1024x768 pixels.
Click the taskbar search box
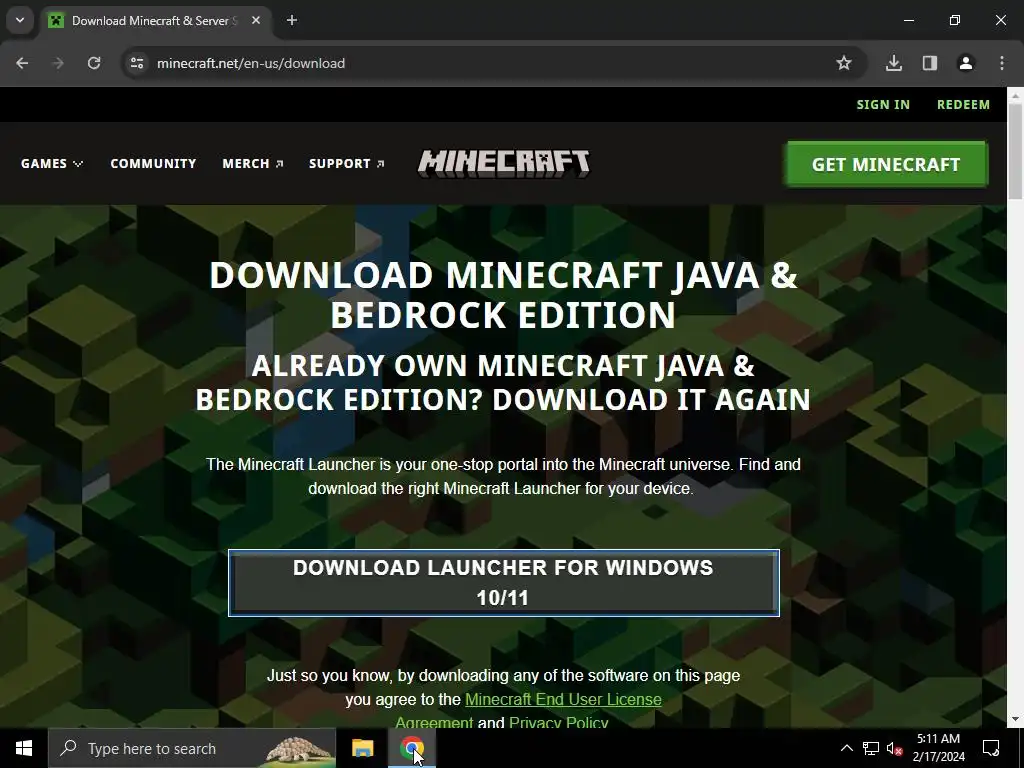(192, 748)
